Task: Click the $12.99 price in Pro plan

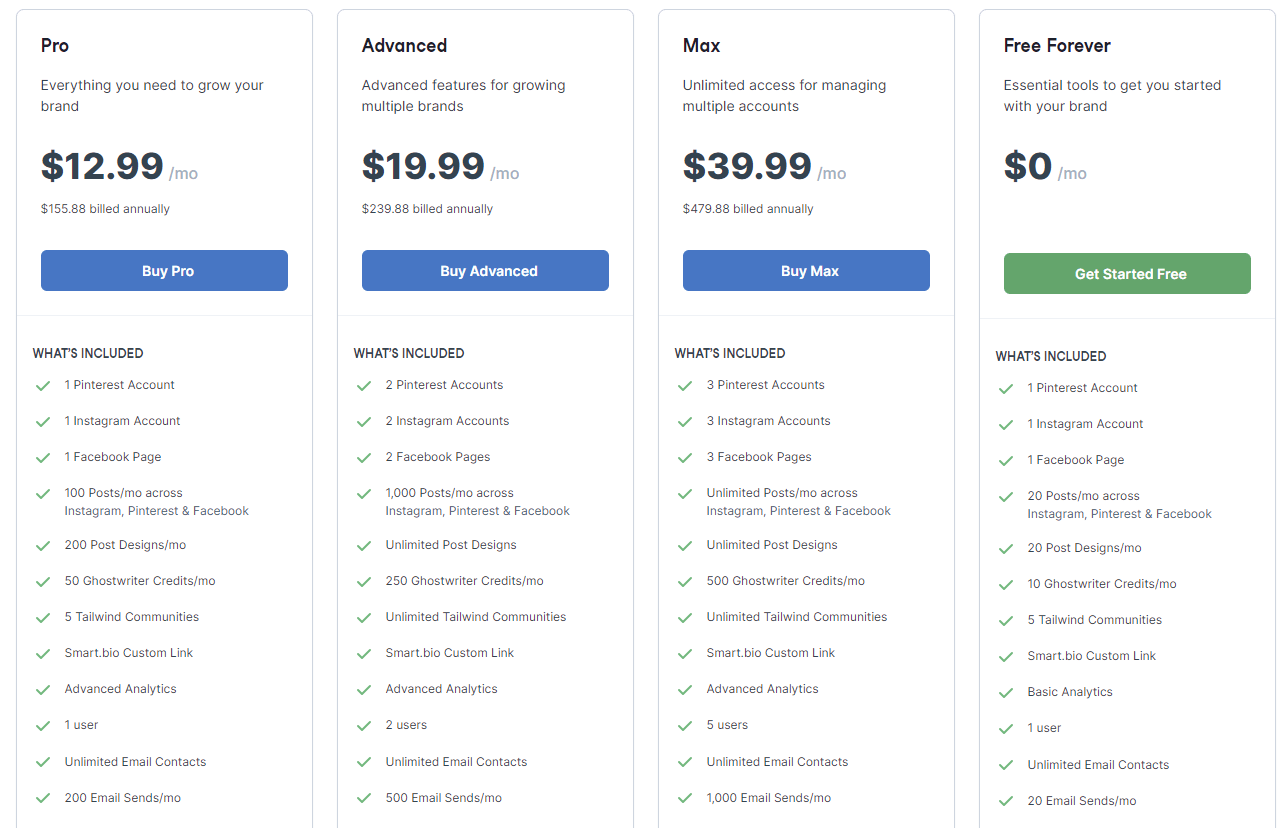Action: tap(102, 166)
